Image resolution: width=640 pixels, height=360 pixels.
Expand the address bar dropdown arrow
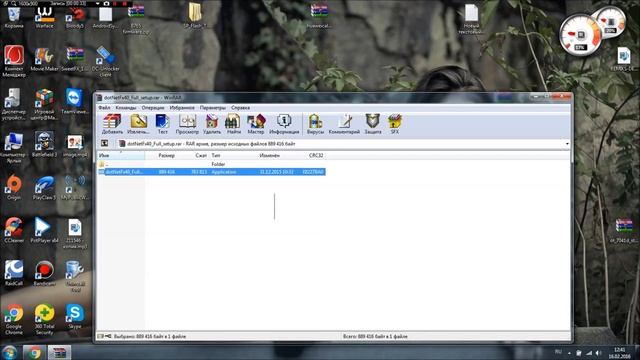pos(567,144)
